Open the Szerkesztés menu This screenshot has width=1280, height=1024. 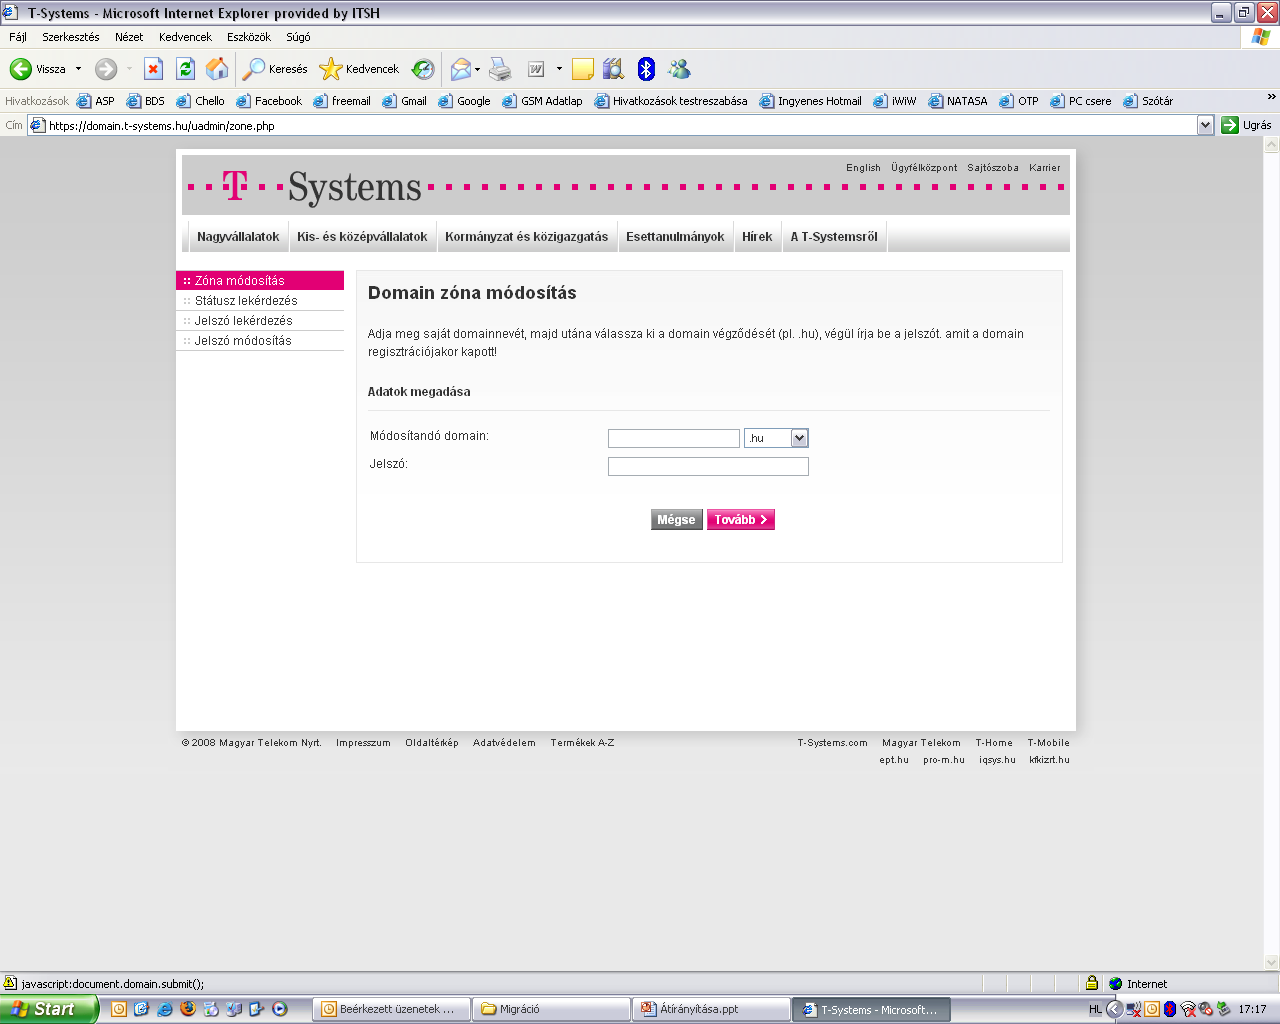coord(71,37)
